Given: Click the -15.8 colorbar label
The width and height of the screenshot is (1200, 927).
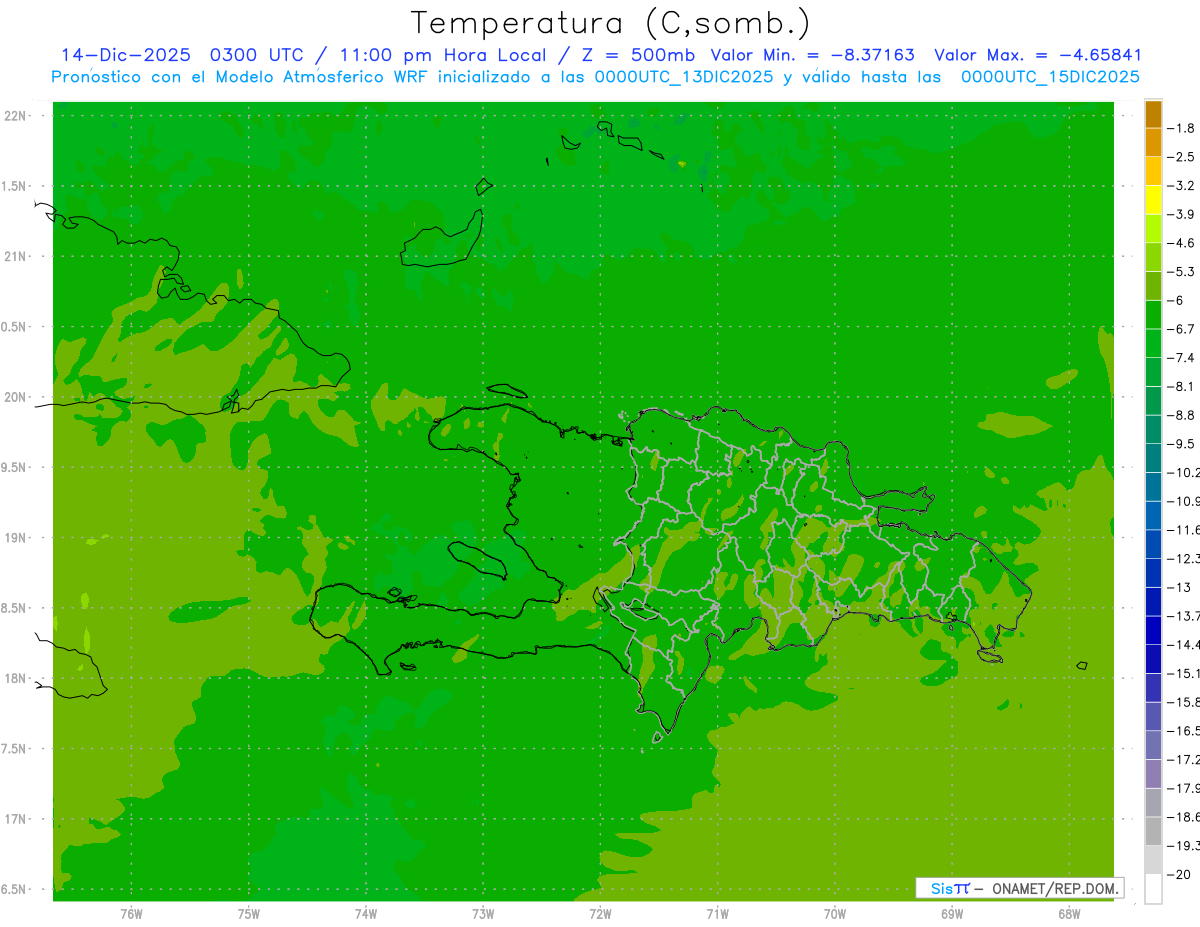Looking at the screenshot, I should 1183,702.
